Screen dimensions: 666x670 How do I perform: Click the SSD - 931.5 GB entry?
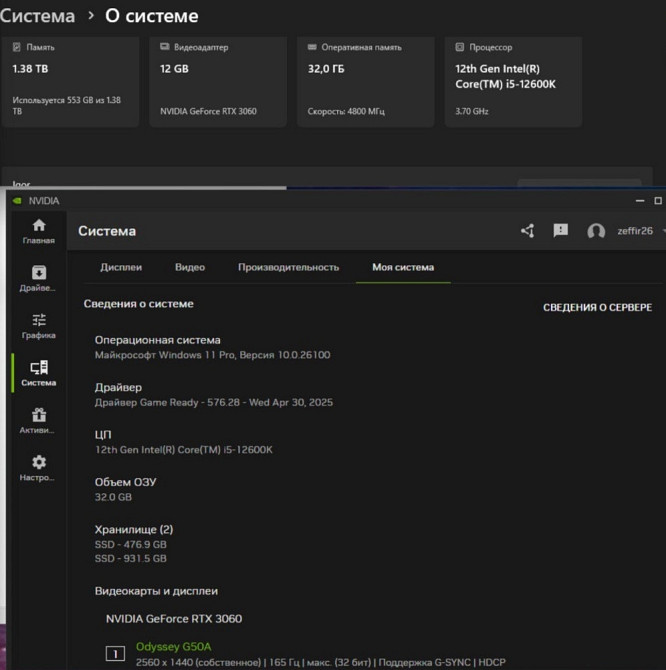tap(131, 558)
